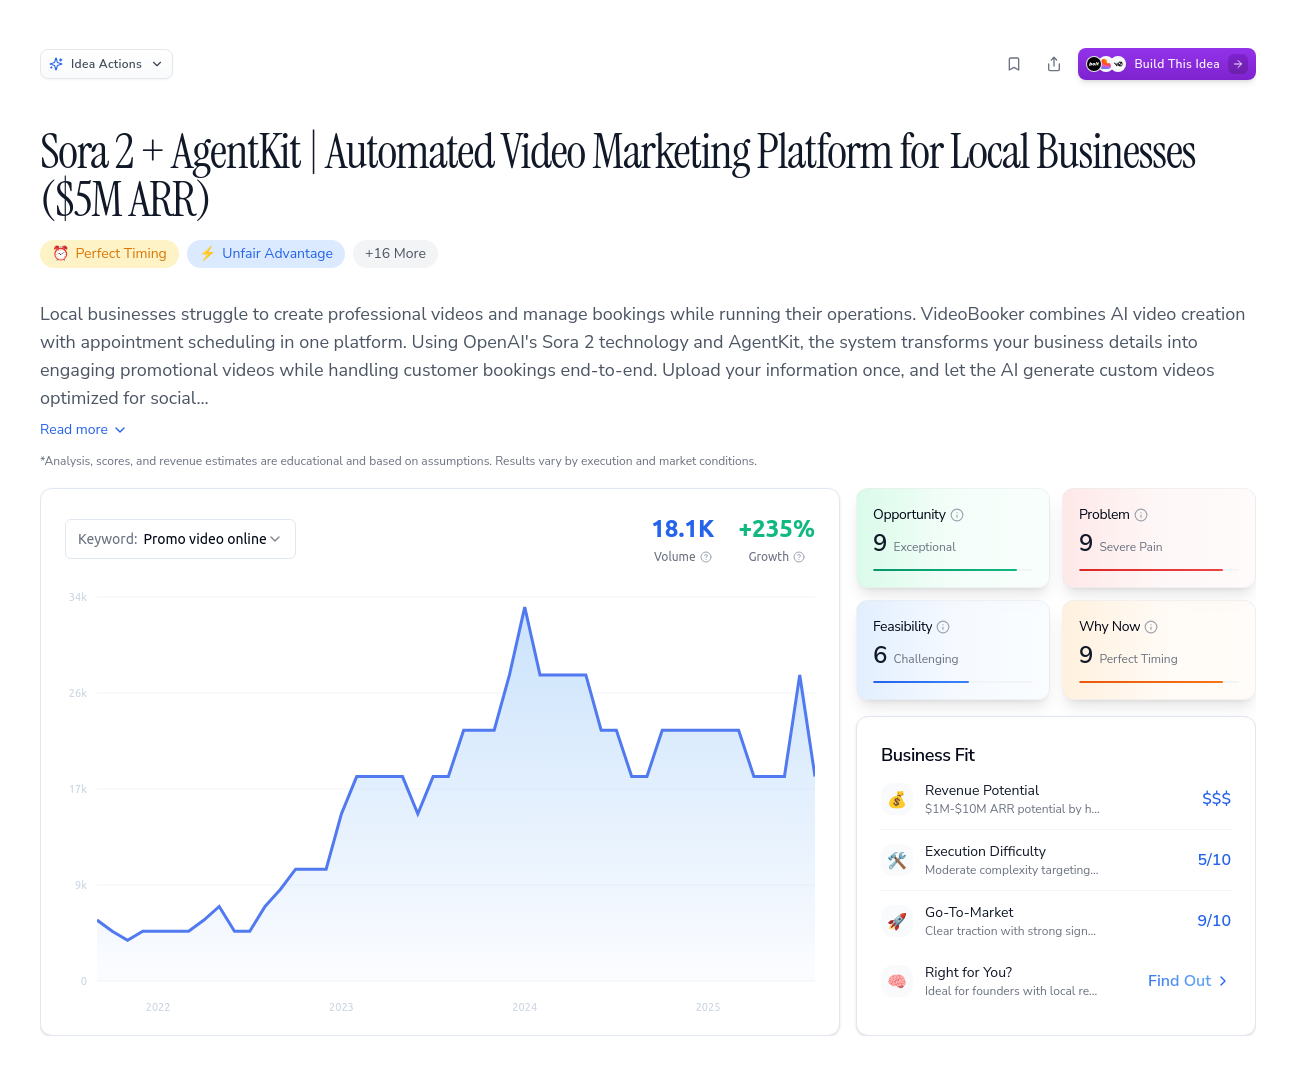Select the Unfair Advantage tag
Image resolution: width=1296 pixels, height=1076 pixels.
(x=266, y=254)
